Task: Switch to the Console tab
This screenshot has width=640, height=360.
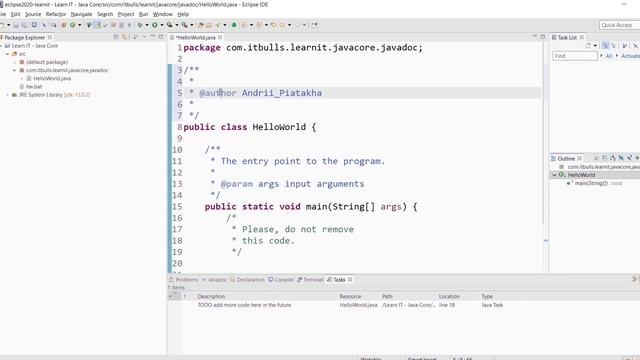Action: pyautogui.click(x=281, y=280)
